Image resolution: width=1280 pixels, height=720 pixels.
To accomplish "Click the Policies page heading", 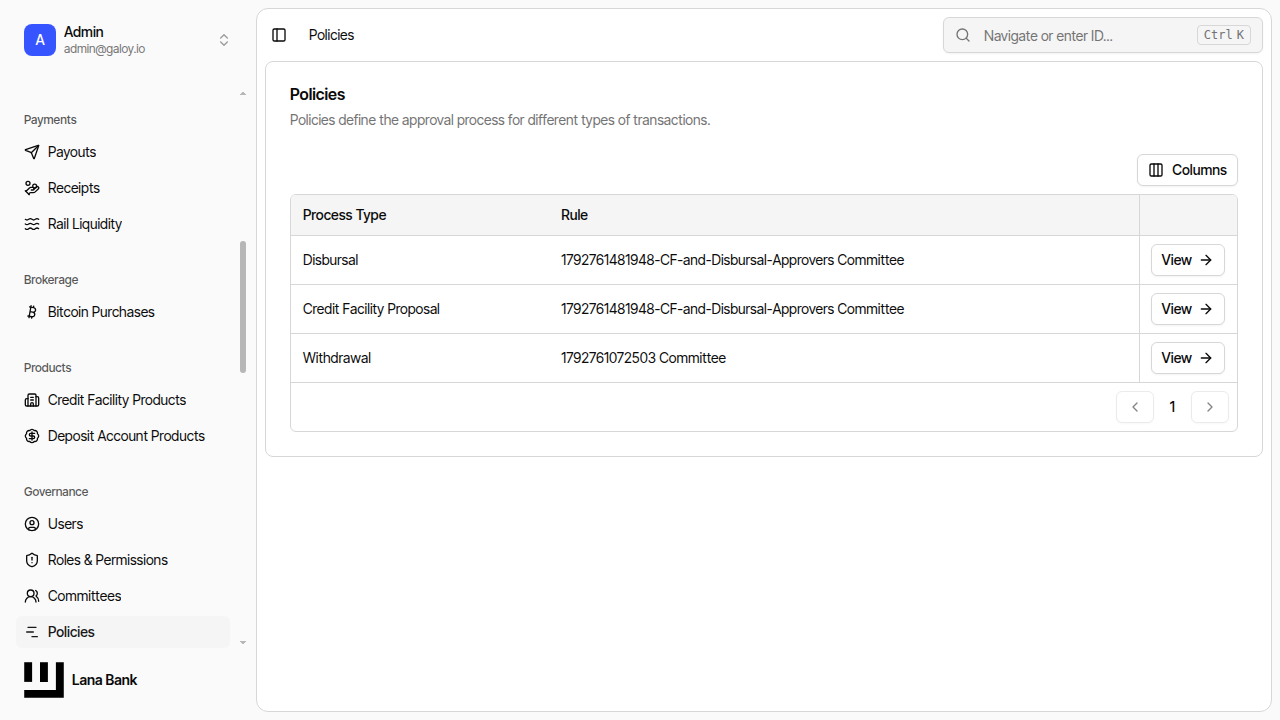I will click(317, 94).
